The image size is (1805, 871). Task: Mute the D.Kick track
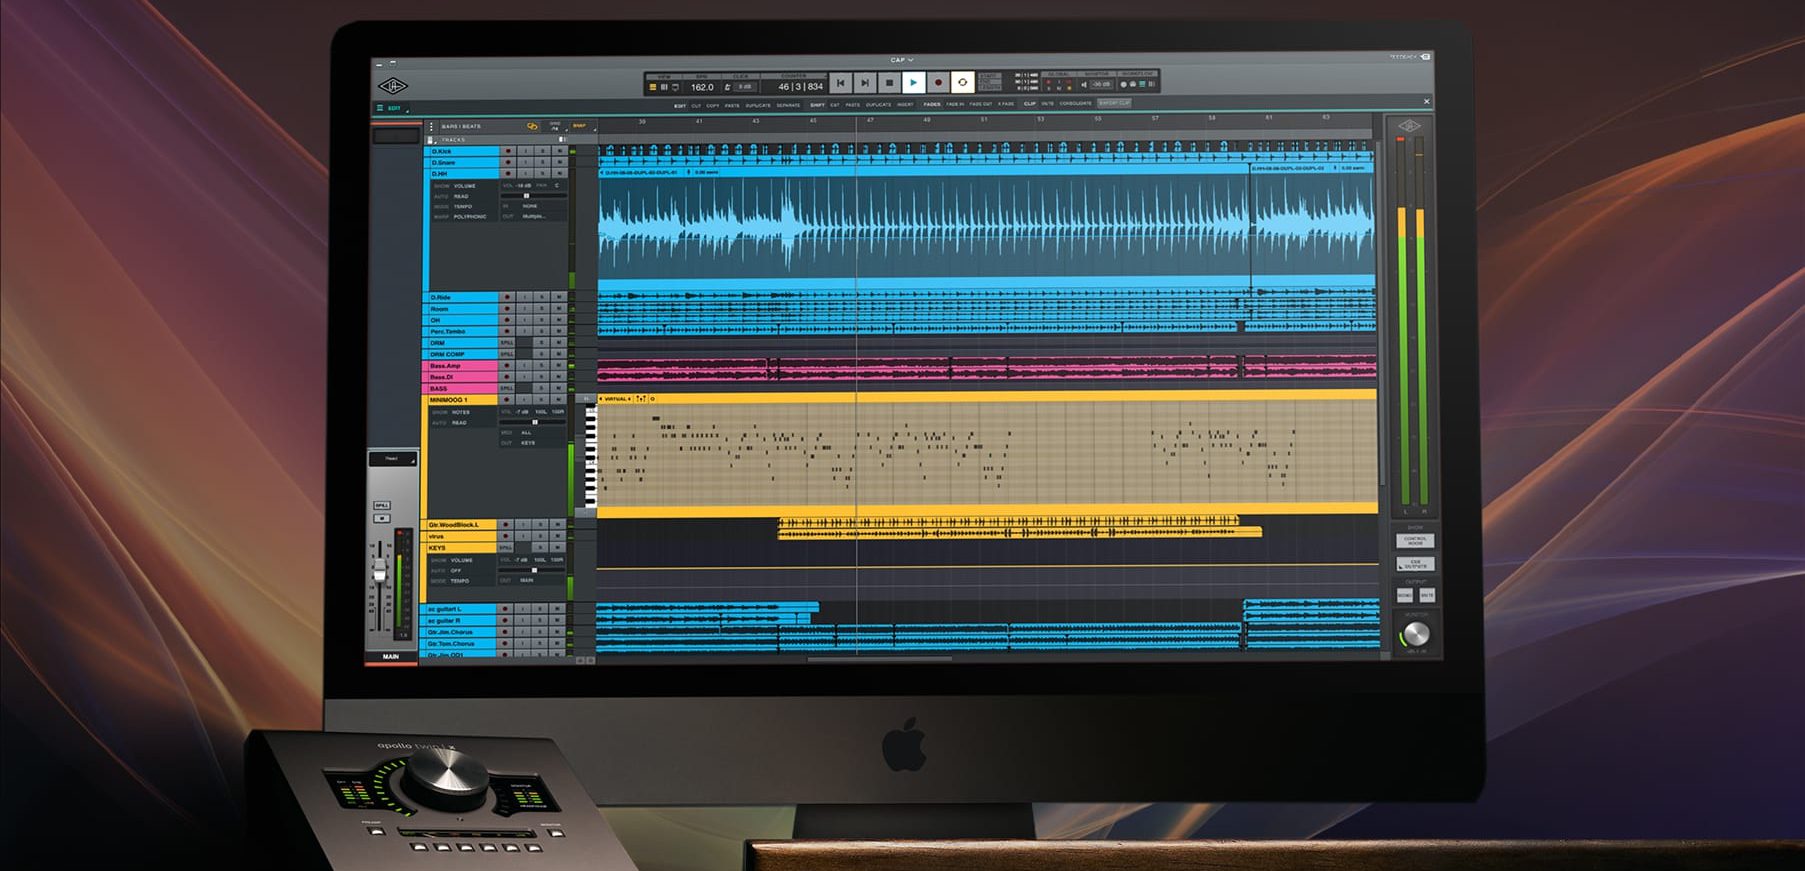559,151
